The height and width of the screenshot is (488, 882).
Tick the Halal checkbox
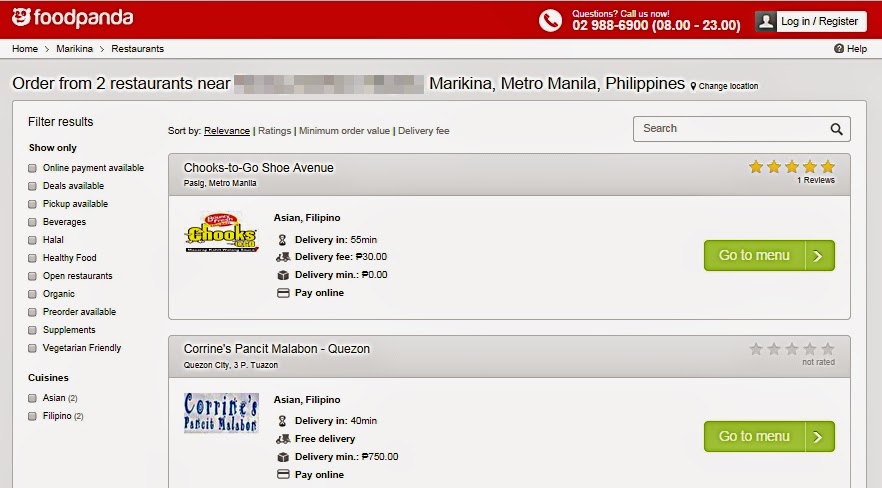[x=32, y=240]
